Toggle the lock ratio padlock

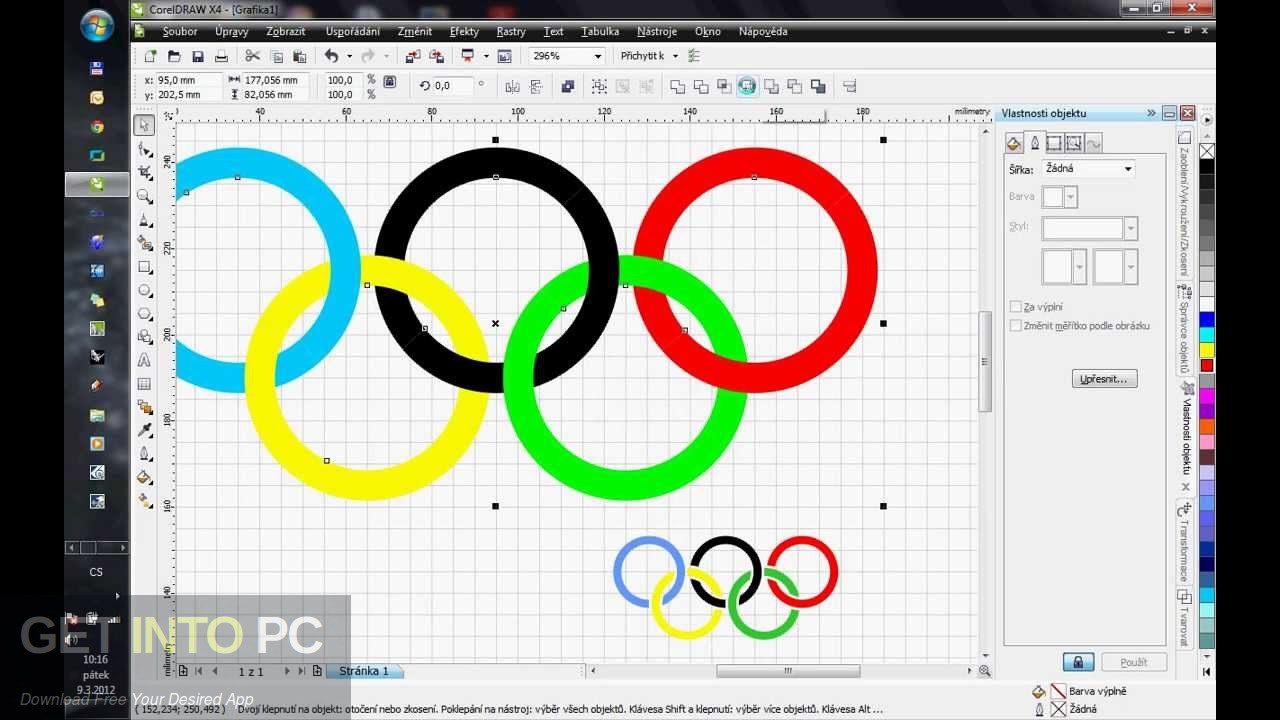tap(390, 82)
